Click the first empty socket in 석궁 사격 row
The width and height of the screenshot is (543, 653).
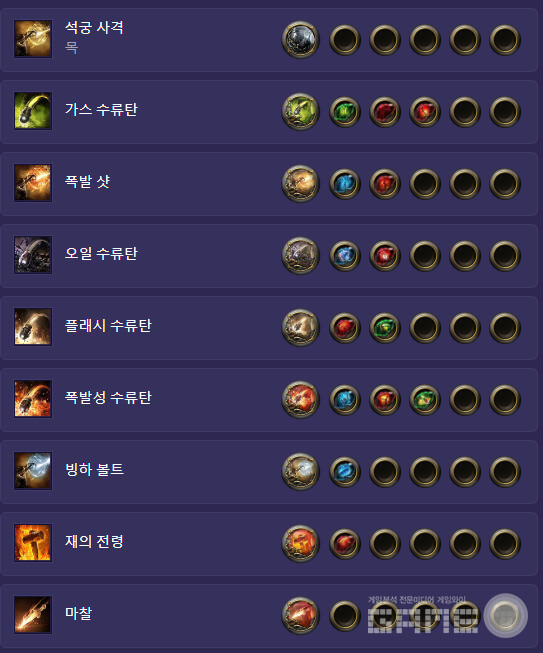click(x=345, y=40)
